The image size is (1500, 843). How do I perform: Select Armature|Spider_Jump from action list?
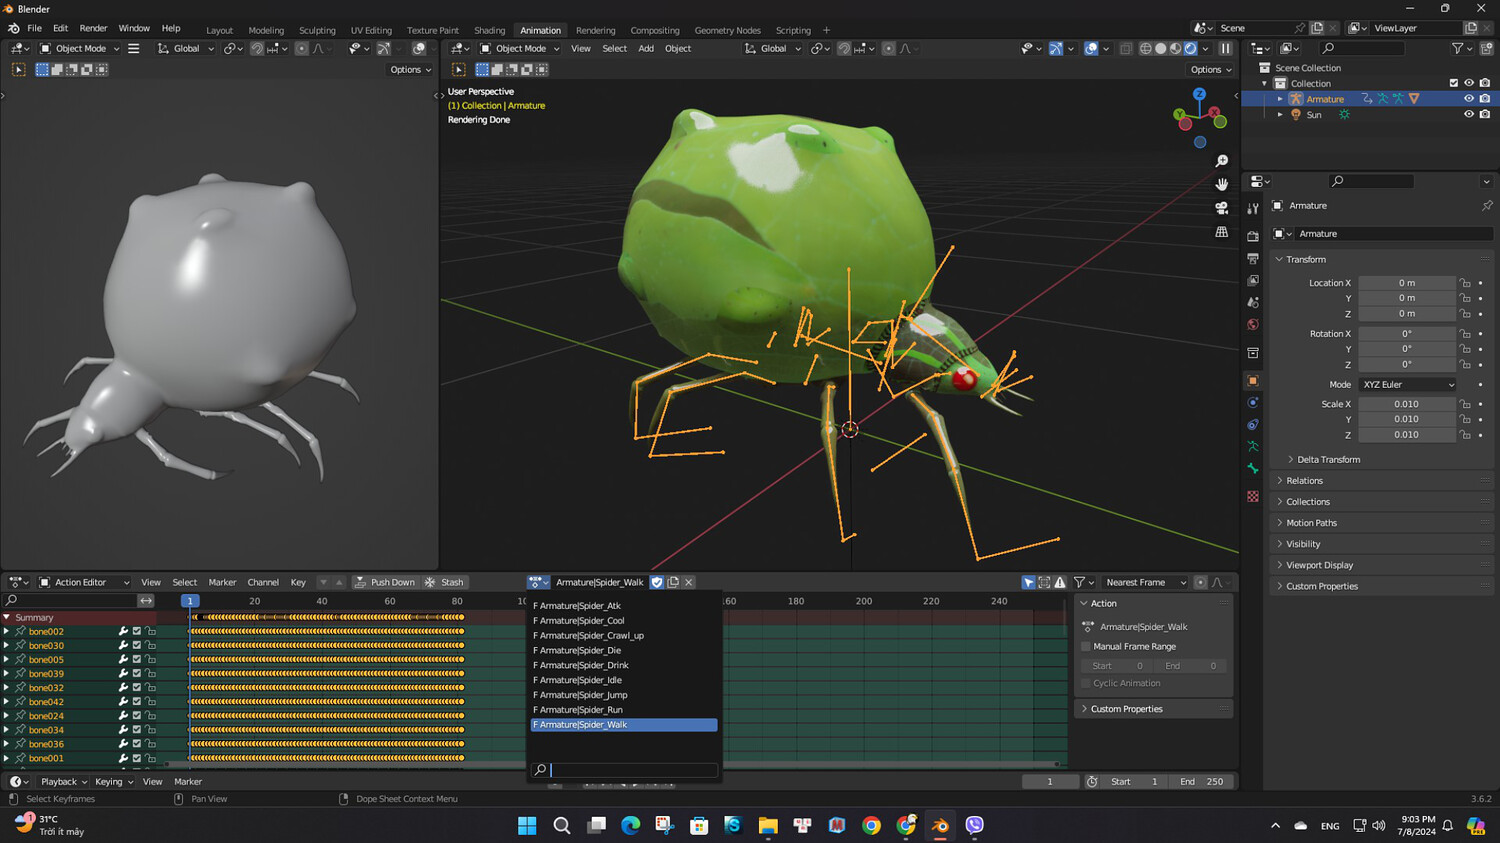[583, 695]
